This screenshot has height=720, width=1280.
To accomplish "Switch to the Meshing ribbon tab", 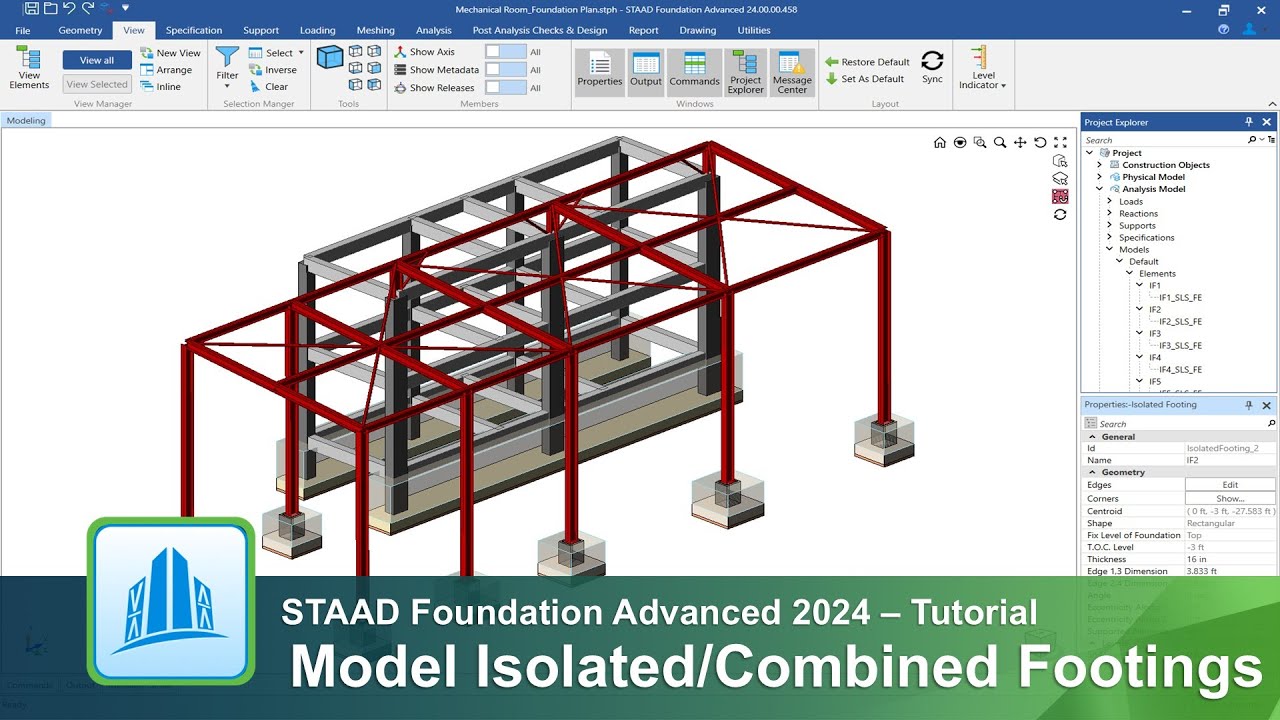I will click(x=376, y=30).
